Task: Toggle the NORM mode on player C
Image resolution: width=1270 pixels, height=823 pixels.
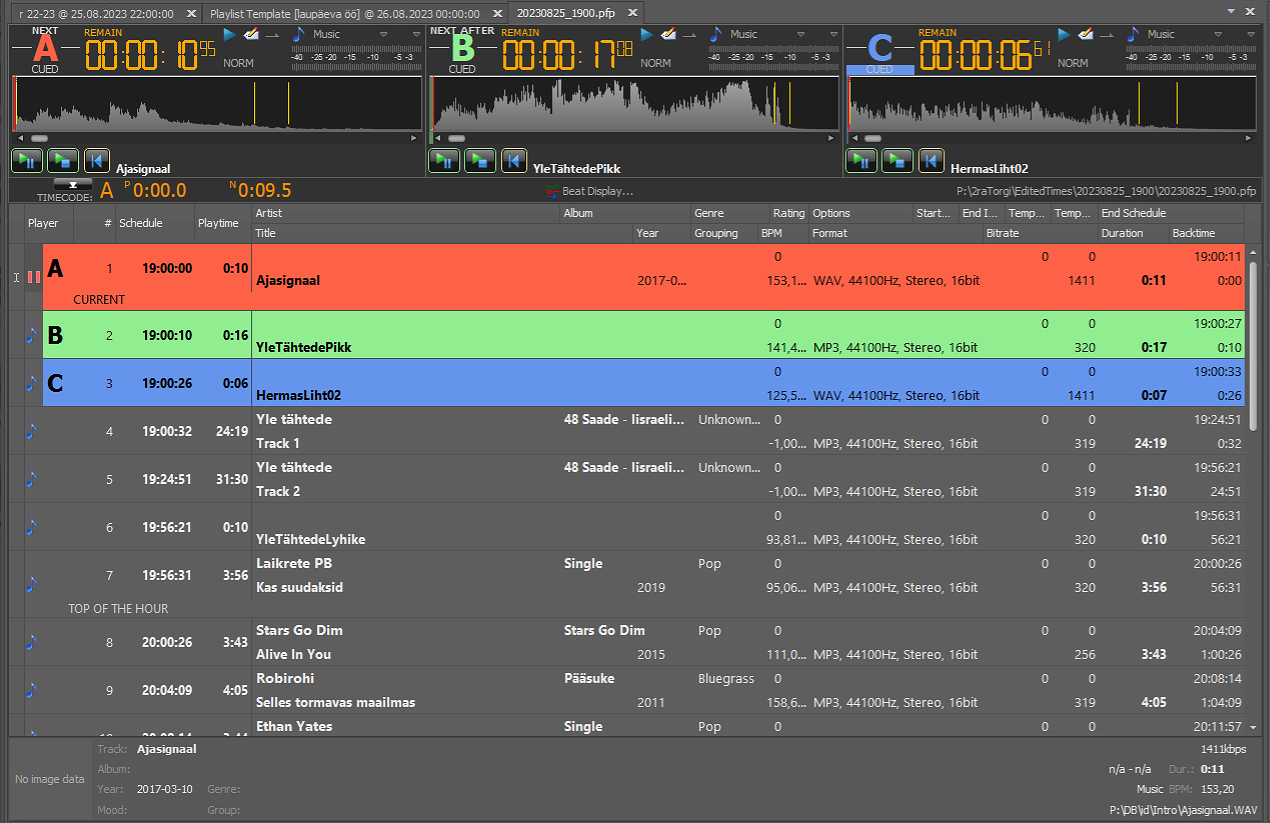Action: click(x=1073, y=63)
